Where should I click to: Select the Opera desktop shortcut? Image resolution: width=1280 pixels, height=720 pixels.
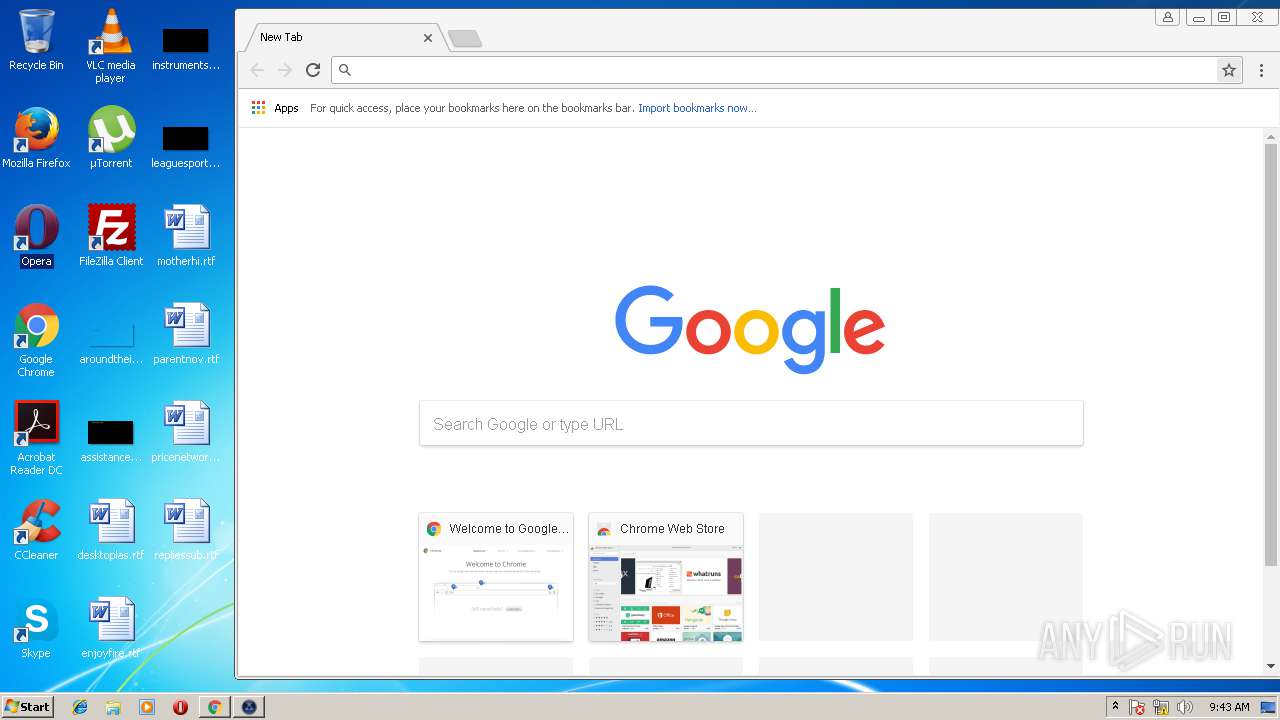(36, 236)
